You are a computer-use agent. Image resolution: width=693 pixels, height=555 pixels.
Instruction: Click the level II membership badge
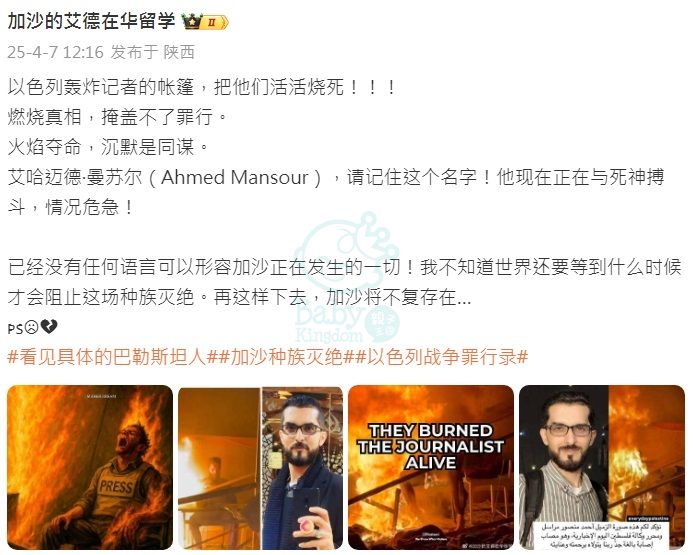pyautogui.click(x=215, y=22)
